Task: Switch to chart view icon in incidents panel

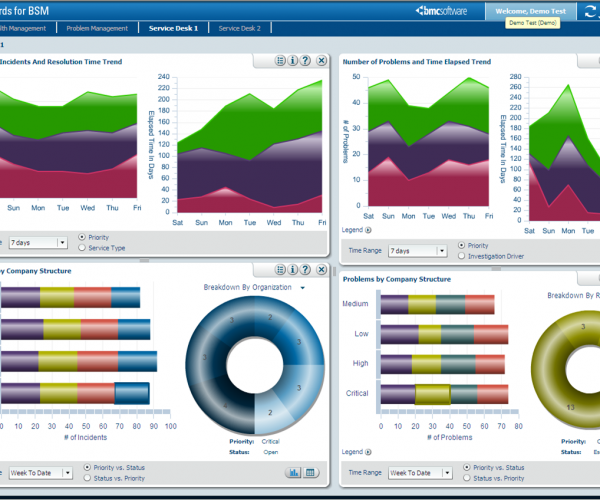Action: (x=293, y=473)
